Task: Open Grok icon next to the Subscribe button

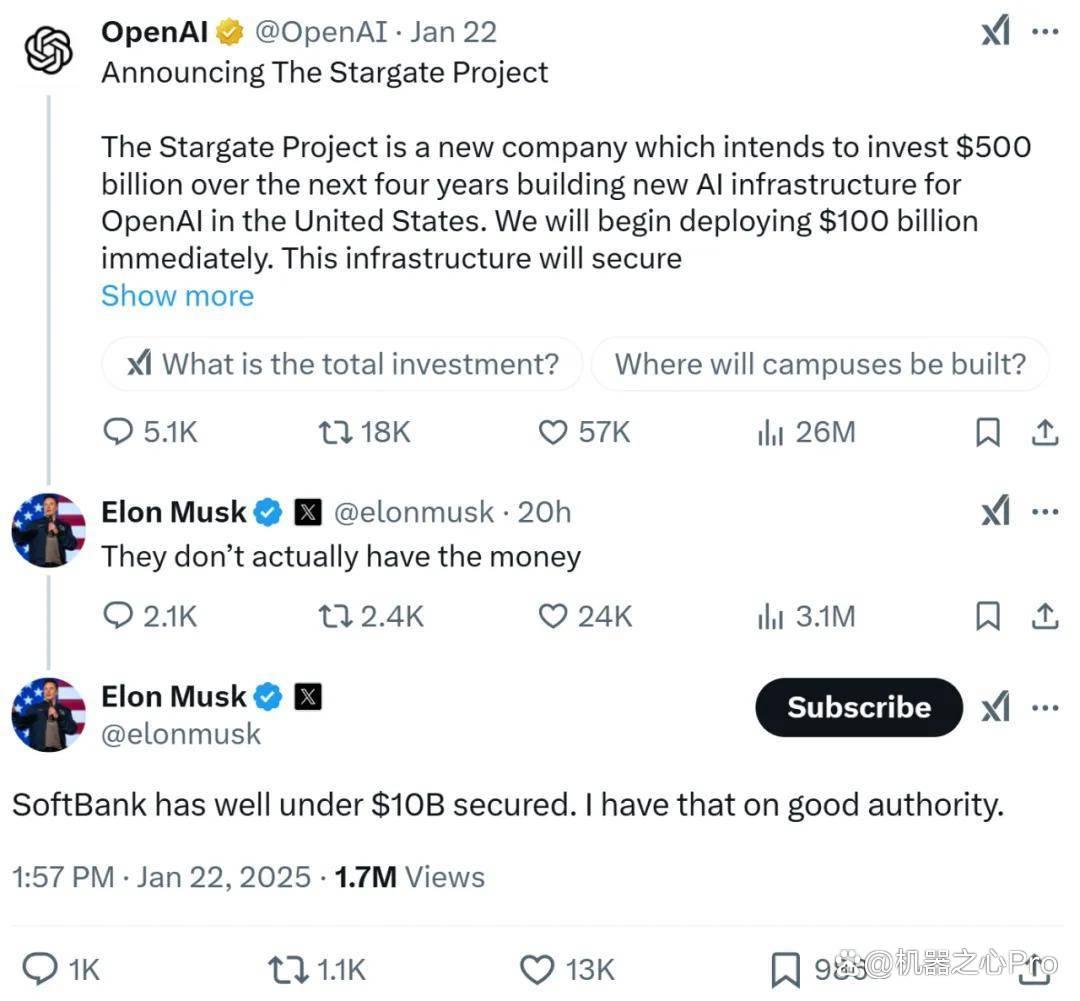Action: point(995,708)
